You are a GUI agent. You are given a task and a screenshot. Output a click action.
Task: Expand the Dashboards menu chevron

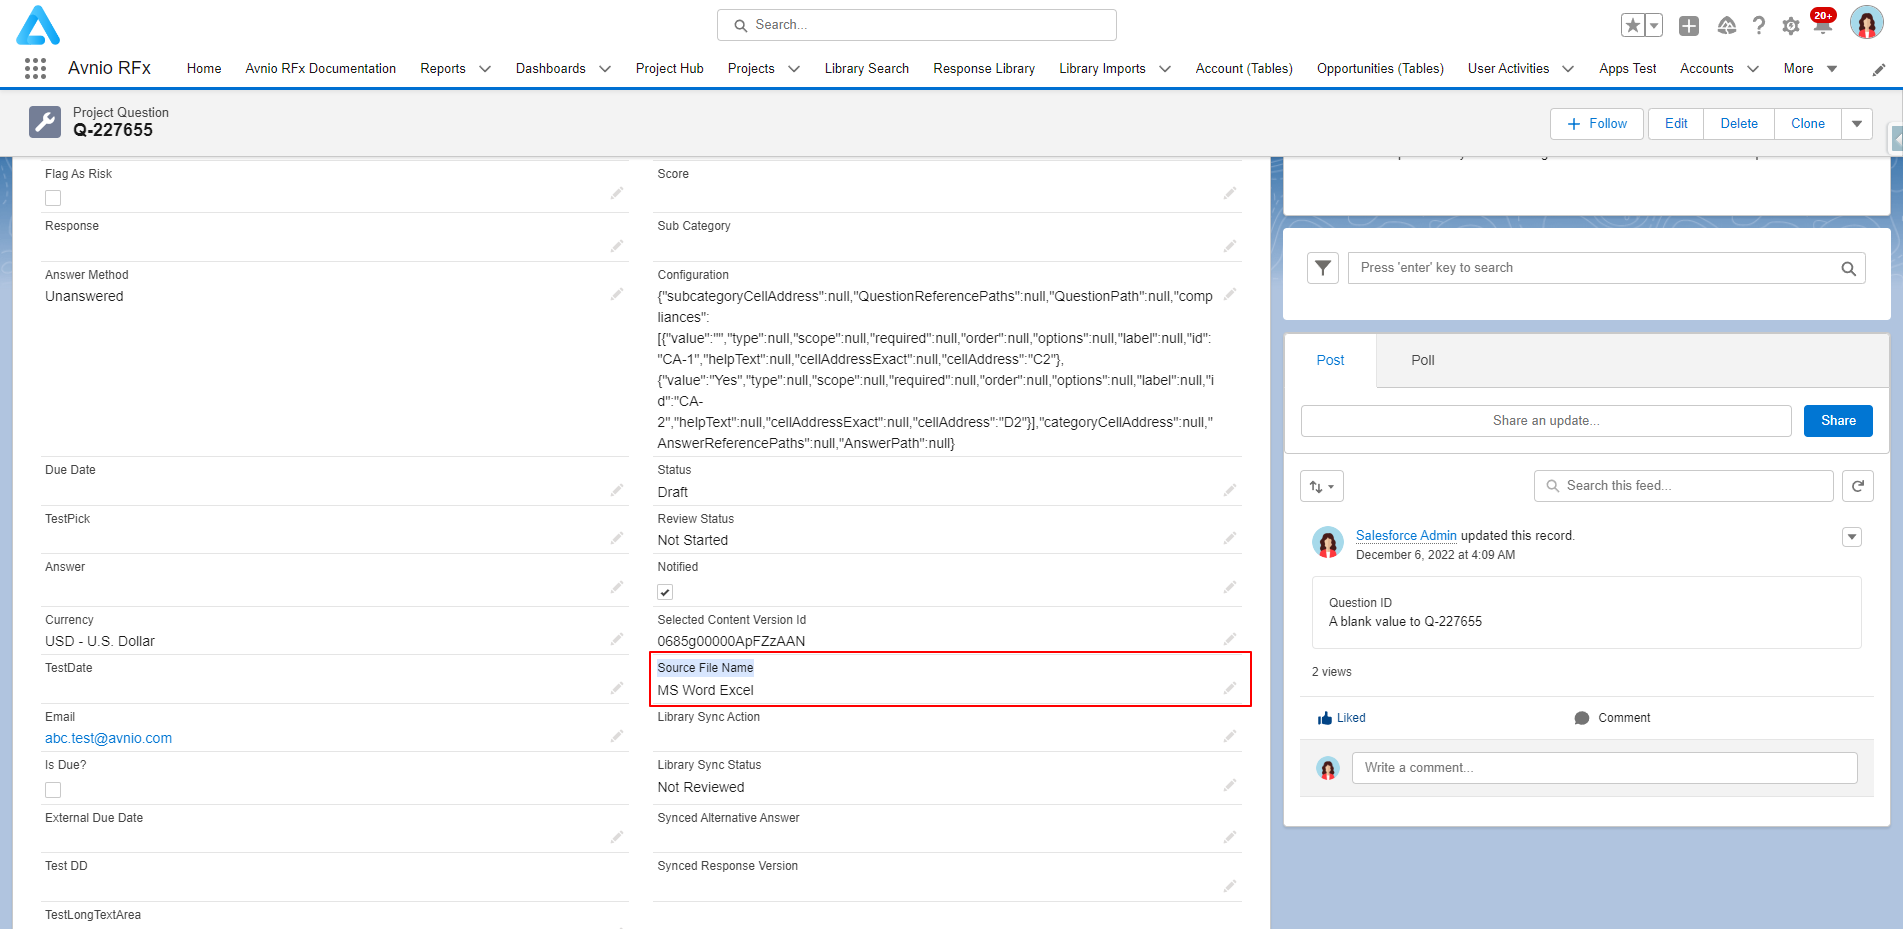pyautogui.click(x=605, y=69)
